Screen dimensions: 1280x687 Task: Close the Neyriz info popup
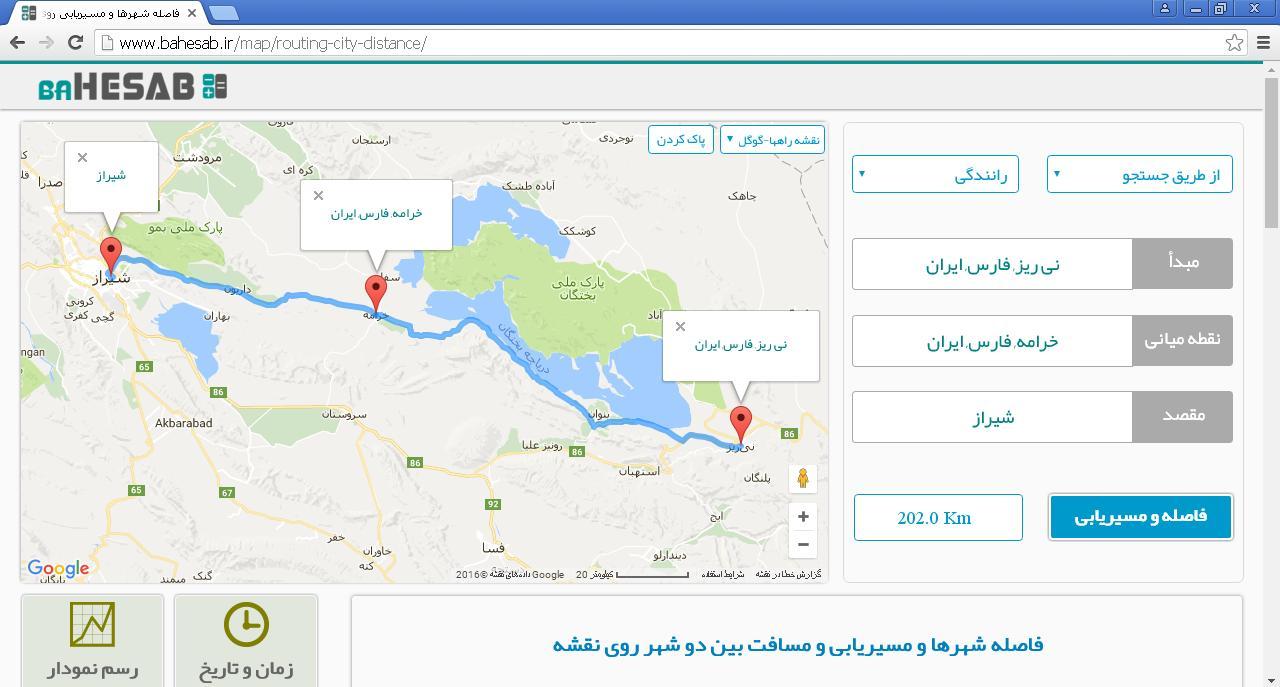(681, 327)
